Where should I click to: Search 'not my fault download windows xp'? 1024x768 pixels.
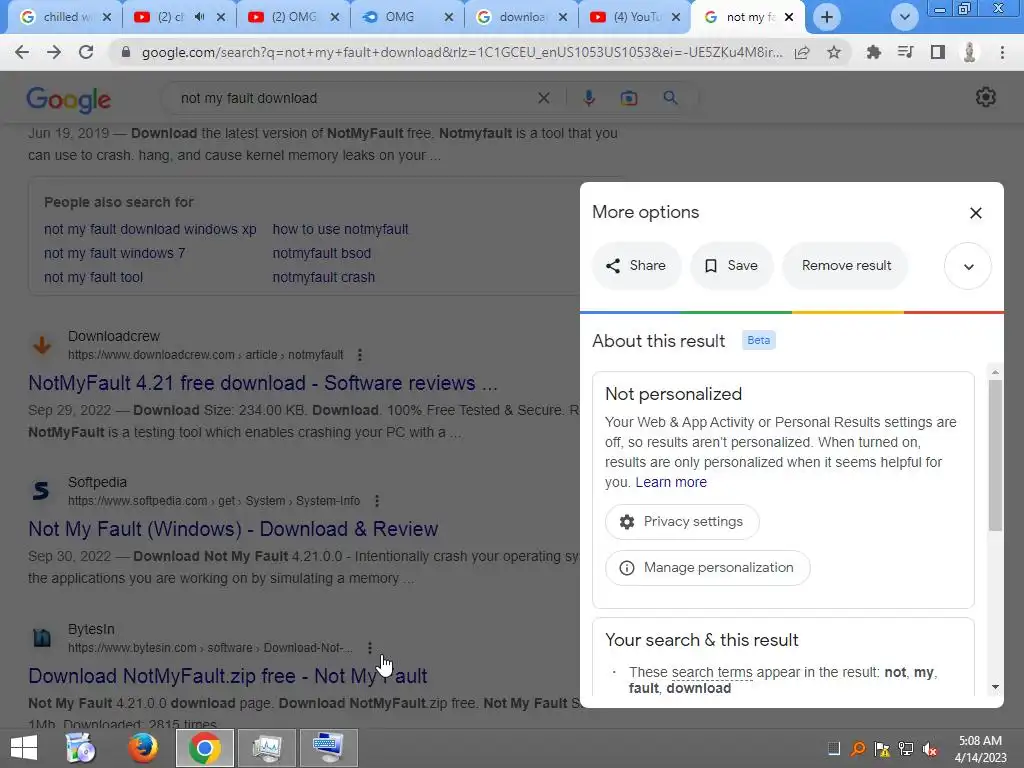coord(150,229)
